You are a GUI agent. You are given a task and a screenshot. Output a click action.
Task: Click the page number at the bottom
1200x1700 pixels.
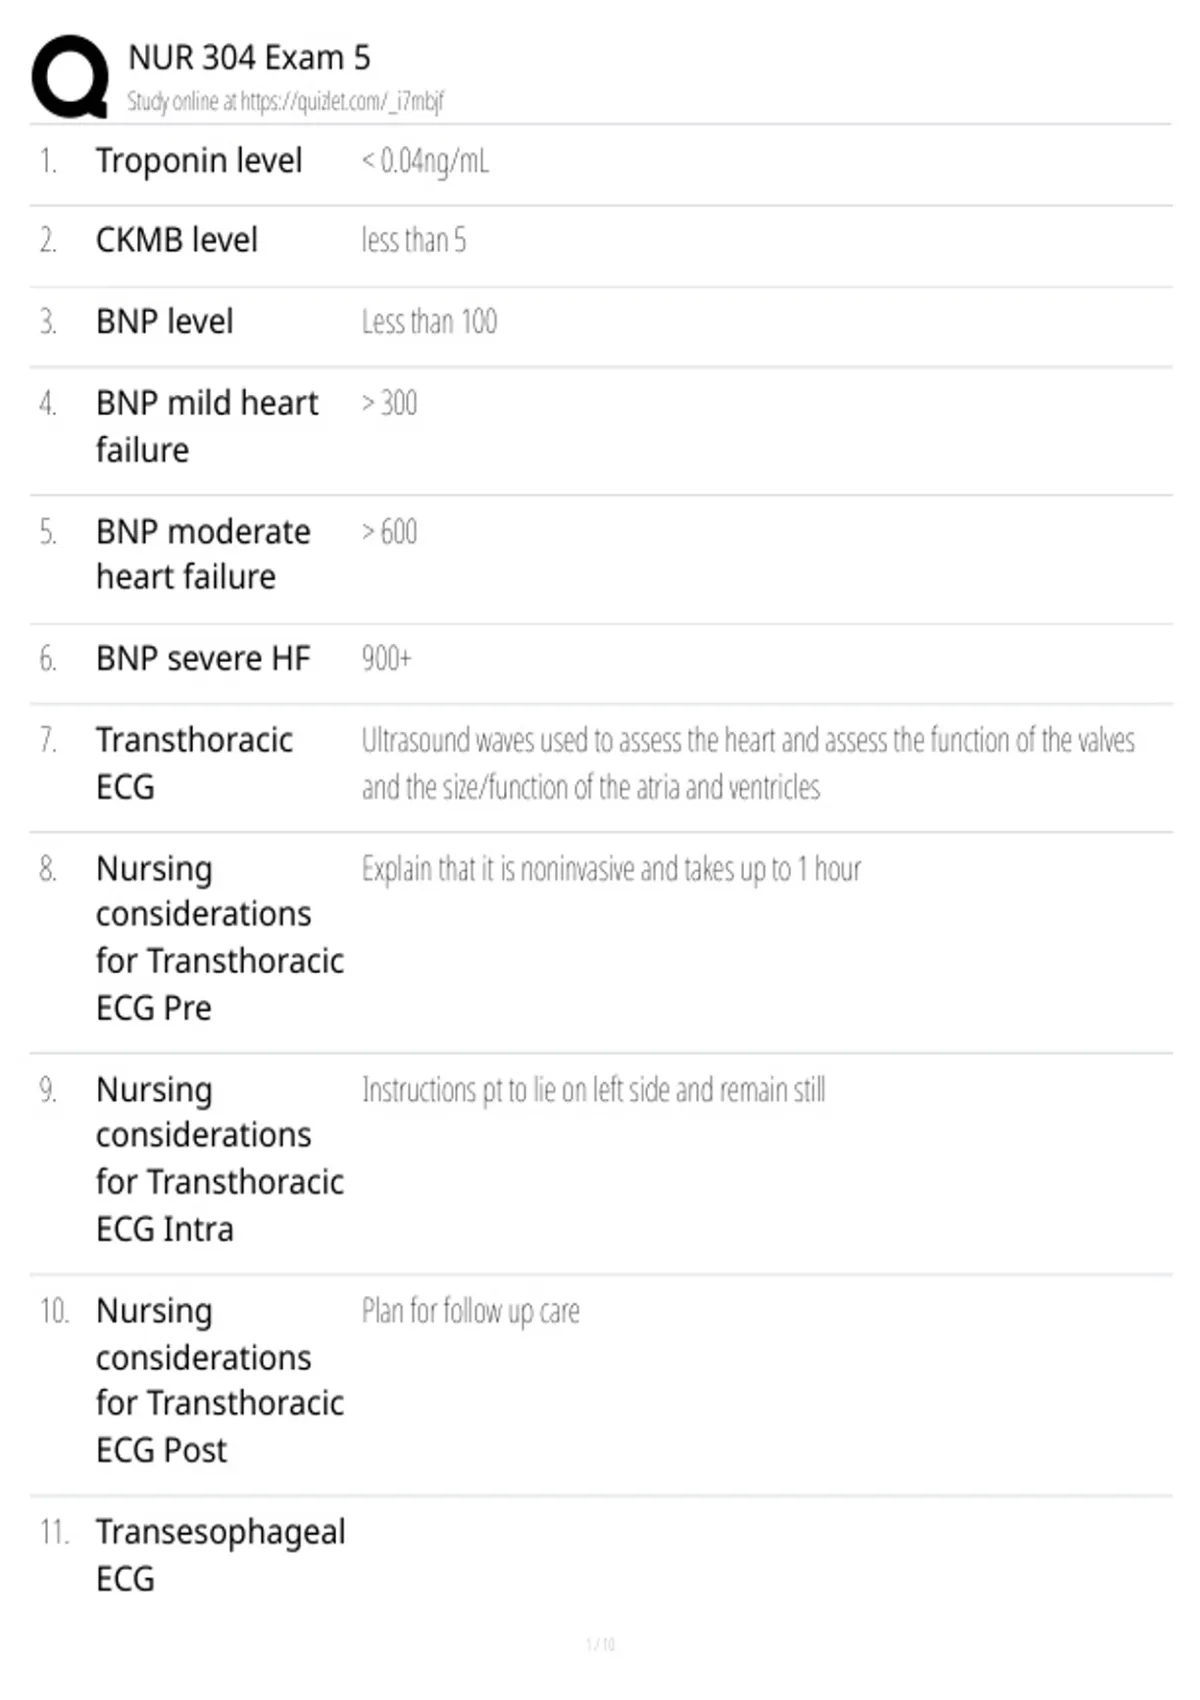pyautogui.click(x=600, y=1644)
